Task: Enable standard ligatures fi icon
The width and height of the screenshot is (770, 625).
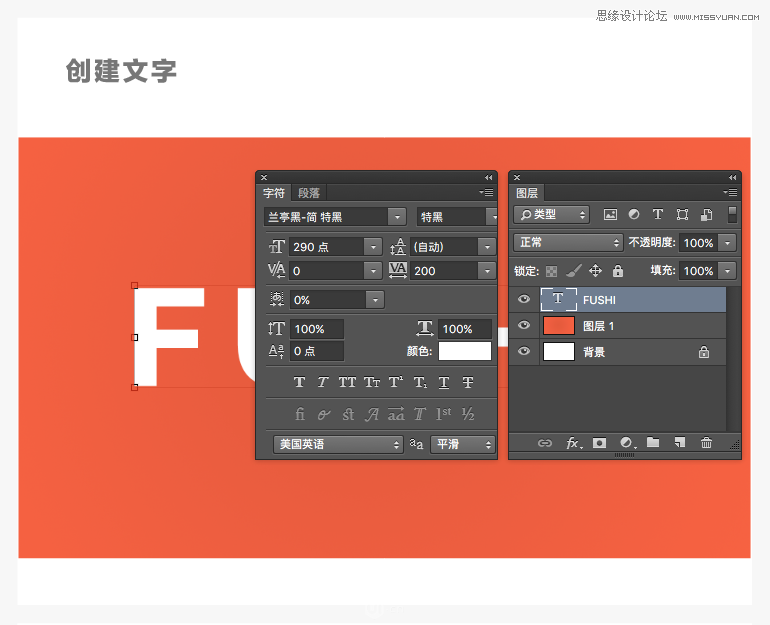Action: [x=300, y=414]
